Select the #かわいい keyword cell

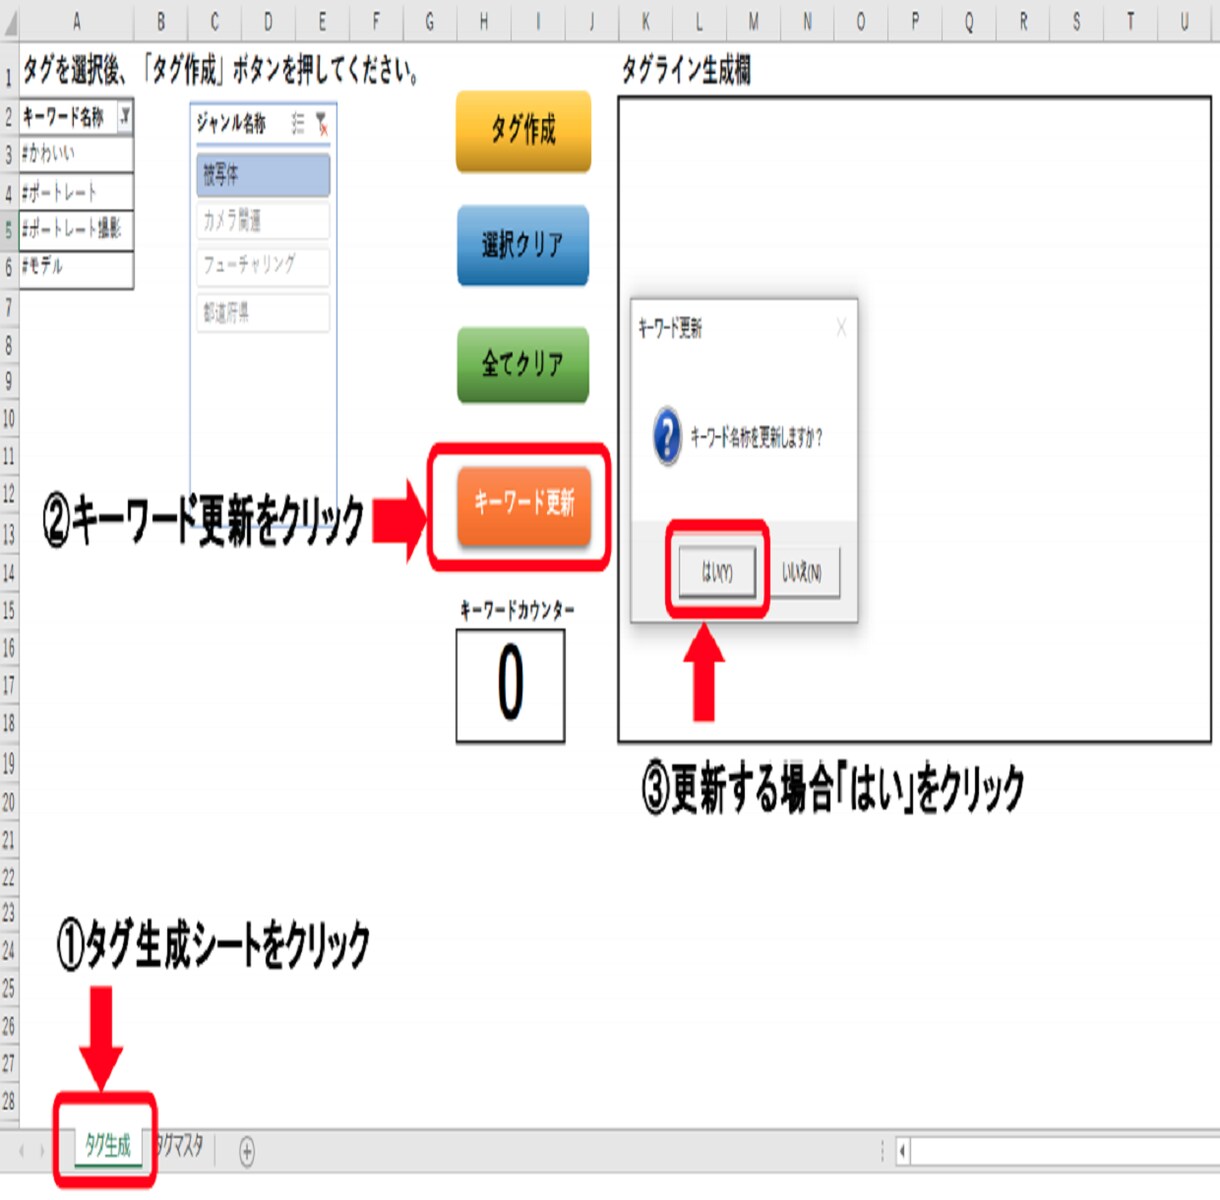[x=76, y=154]
